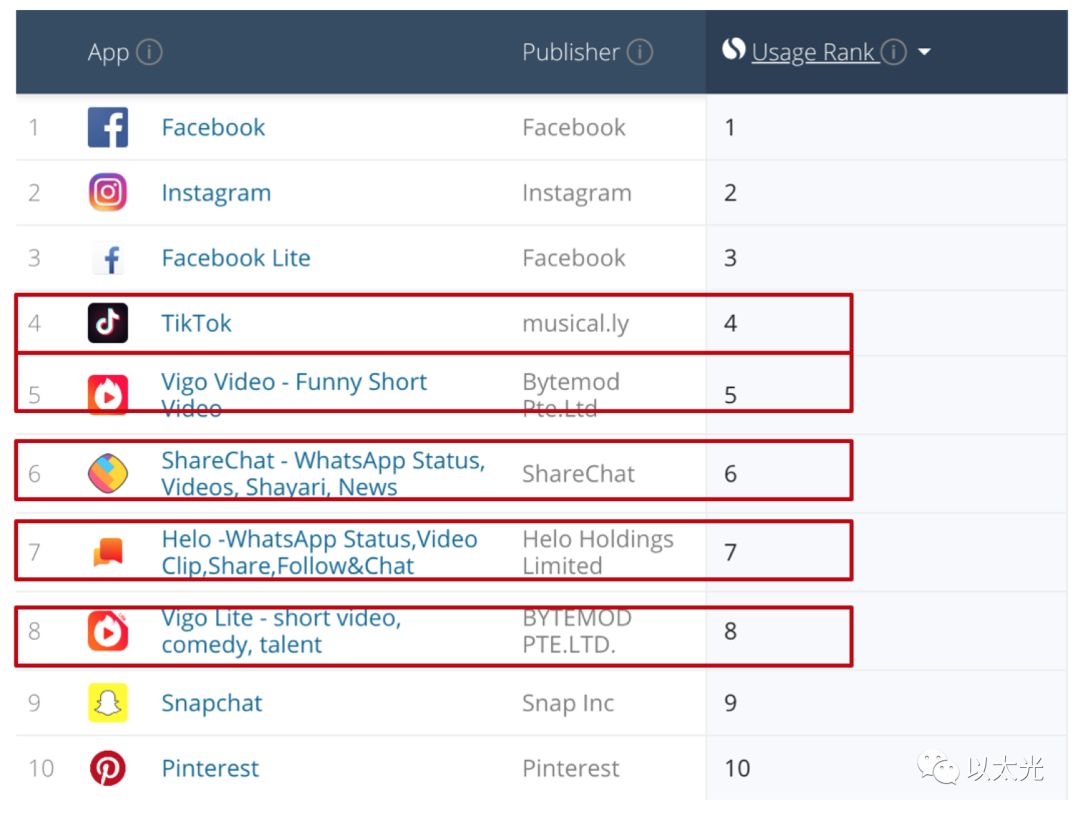This screenshot has width=1080, height=816.
Task: Select publisher ShareChat cell
Action: [579, 474]
